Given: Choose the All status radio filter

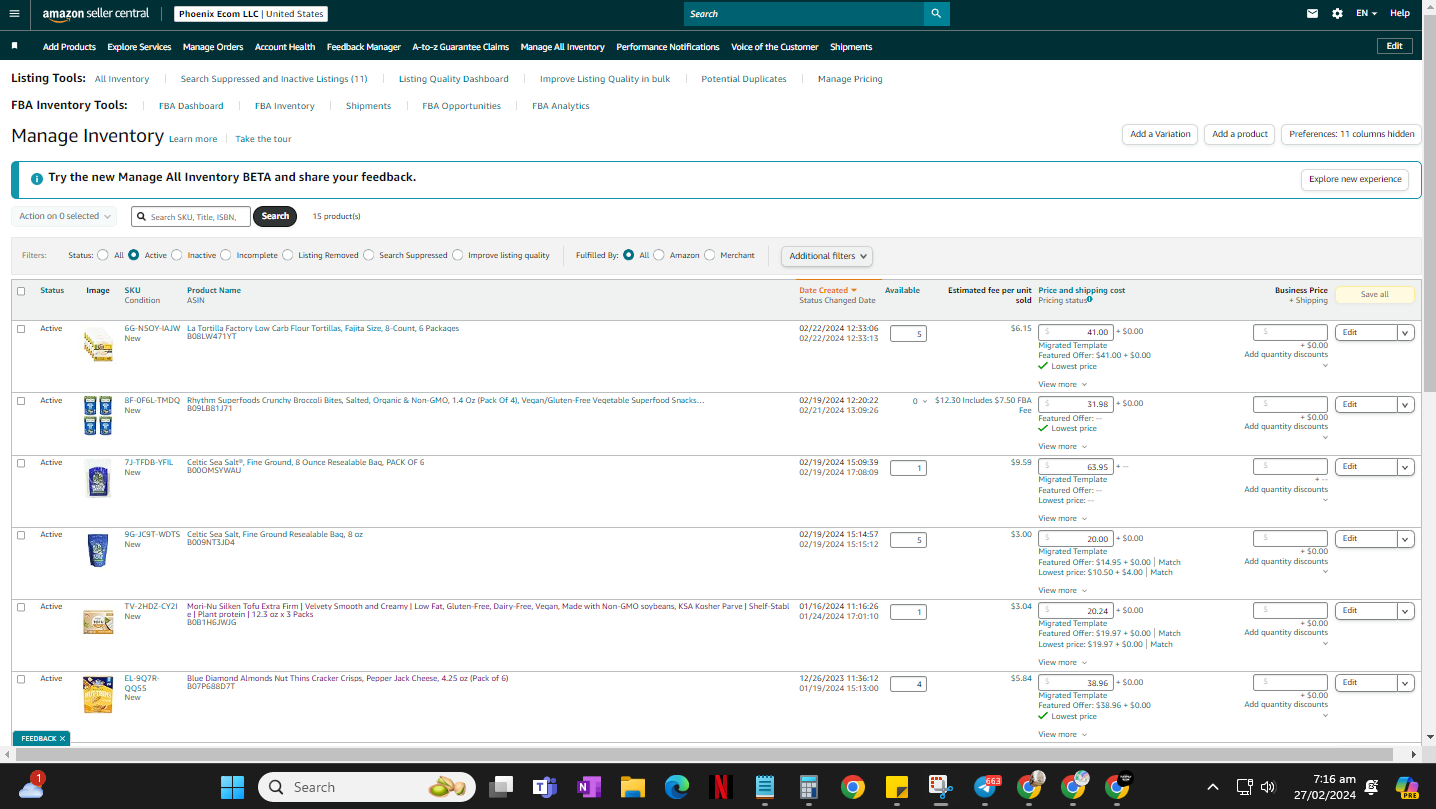Looking at the screenshot, I should point(103,255).
